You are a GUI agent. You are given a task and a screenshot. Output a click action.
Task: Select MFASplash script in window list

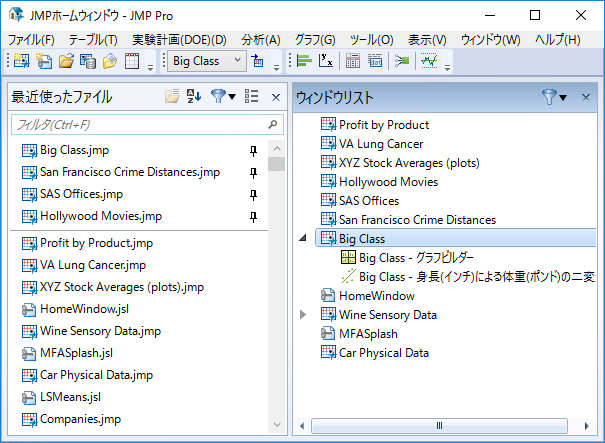tap(359, 333)
